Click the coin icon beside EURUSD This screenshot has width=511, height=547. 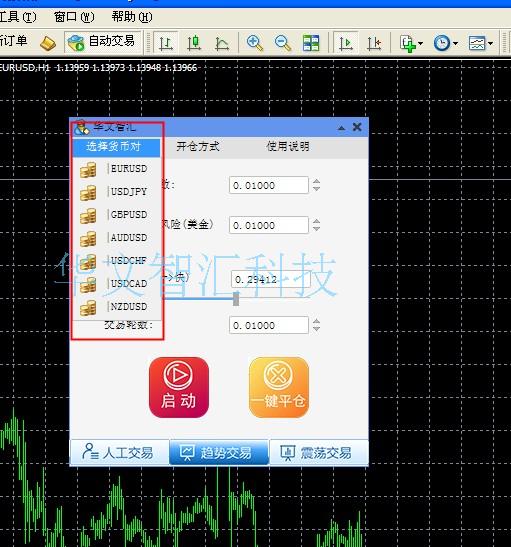(x=88, y=170)
